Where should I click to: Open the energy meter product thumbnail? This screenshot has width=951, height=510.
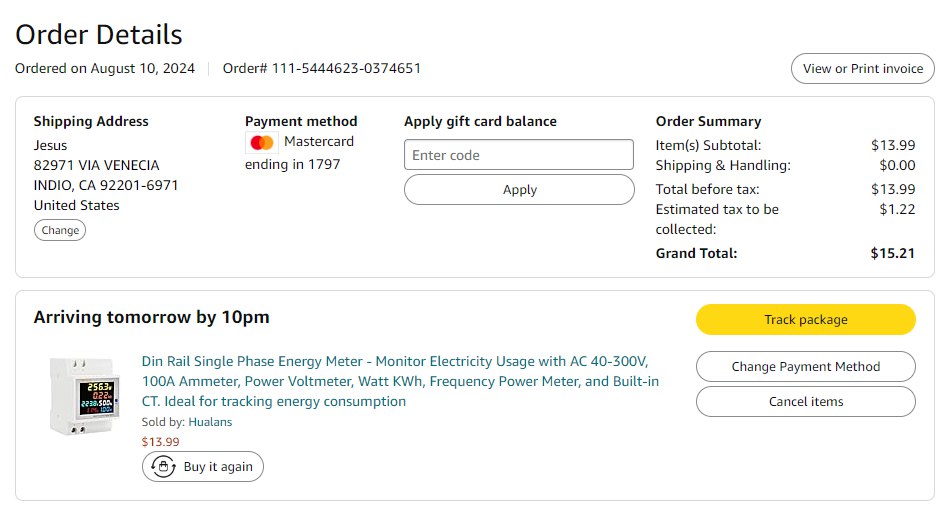coord(84,395)
